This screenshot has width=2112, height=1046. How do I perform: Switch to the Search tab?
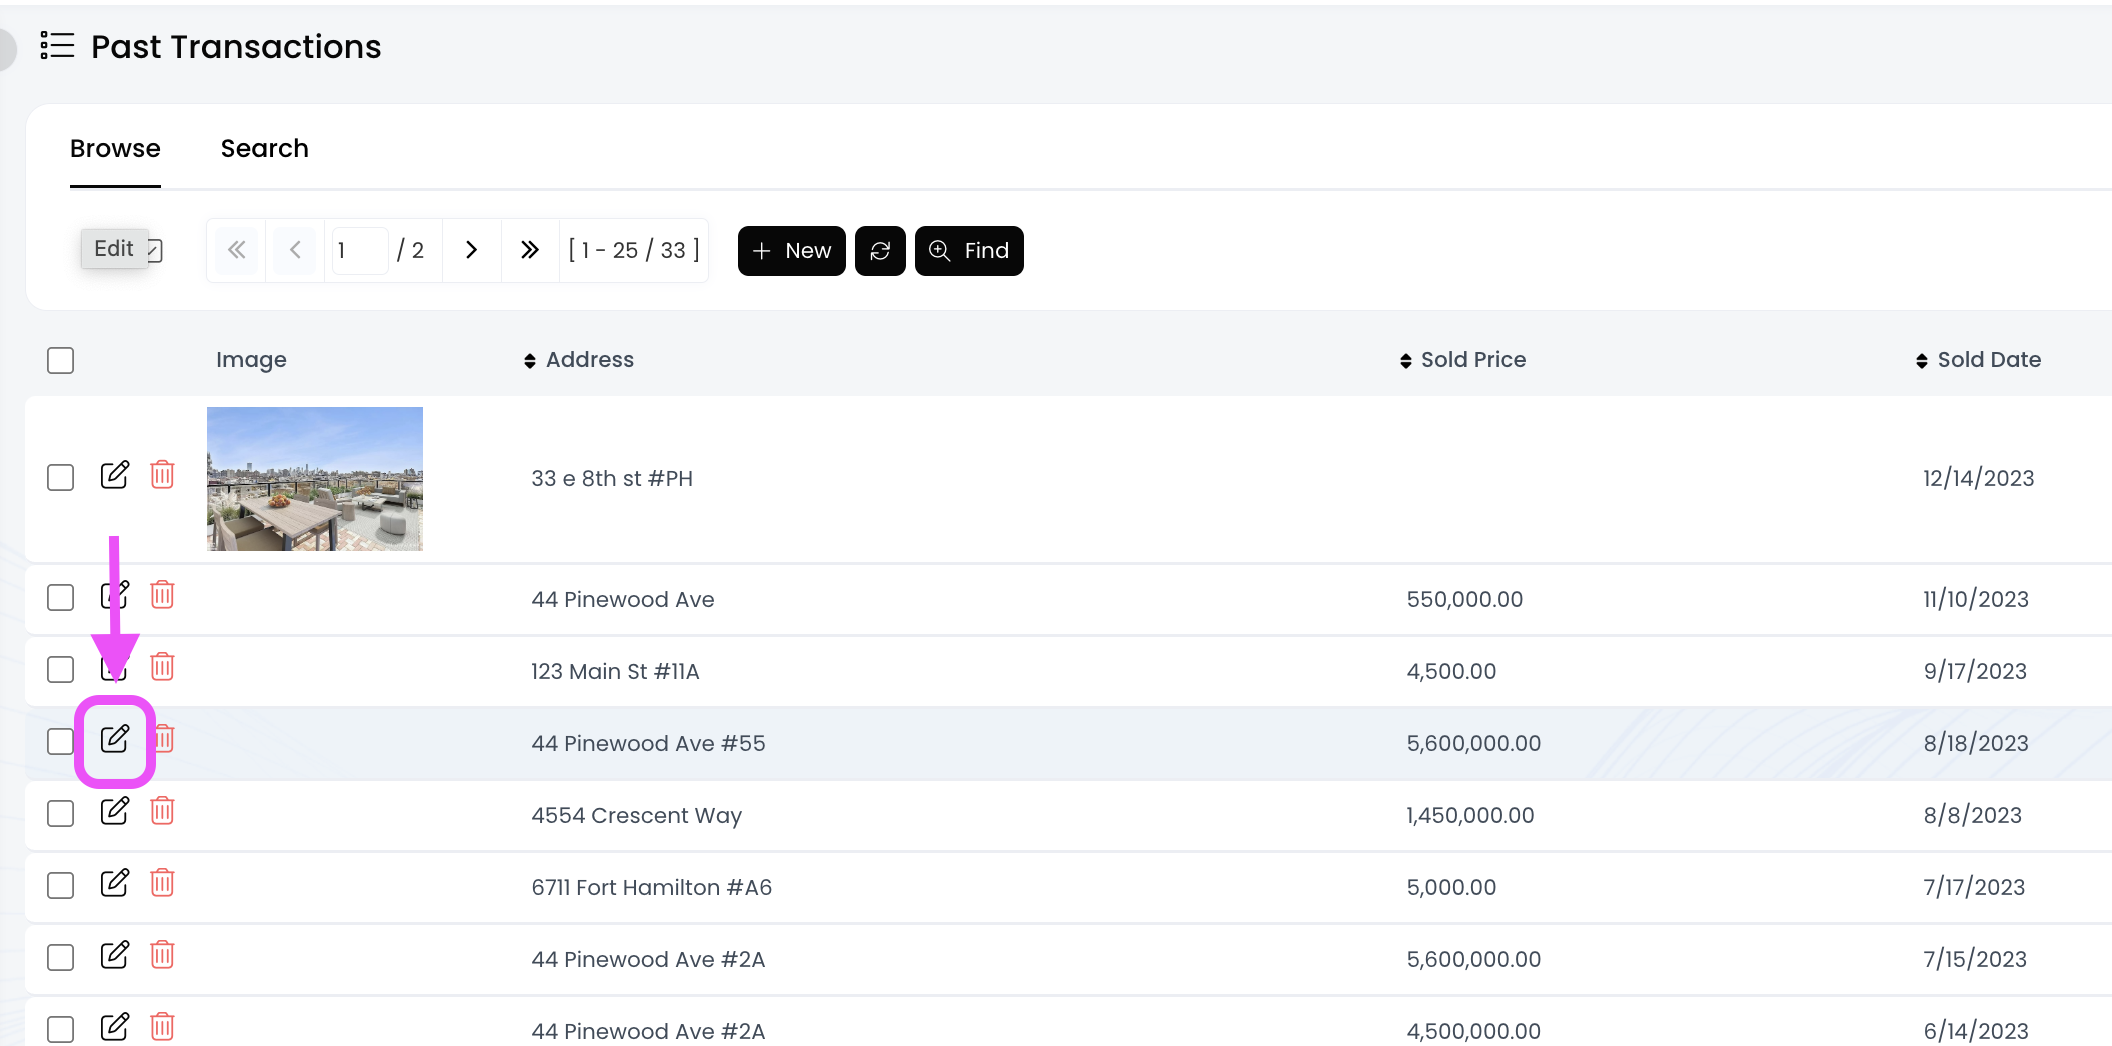click(x=264, y=149)
